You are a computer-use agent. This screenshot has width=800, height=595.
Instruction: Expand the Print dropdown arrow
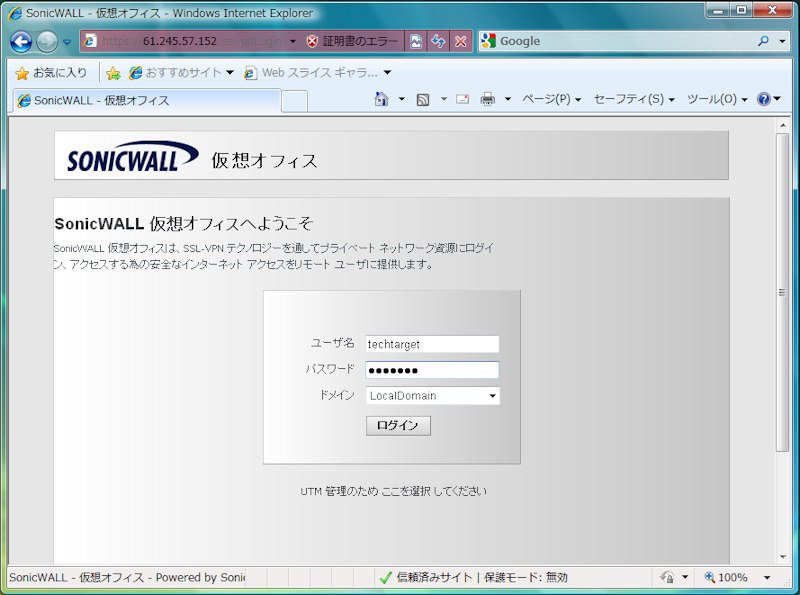click(508, 99)
